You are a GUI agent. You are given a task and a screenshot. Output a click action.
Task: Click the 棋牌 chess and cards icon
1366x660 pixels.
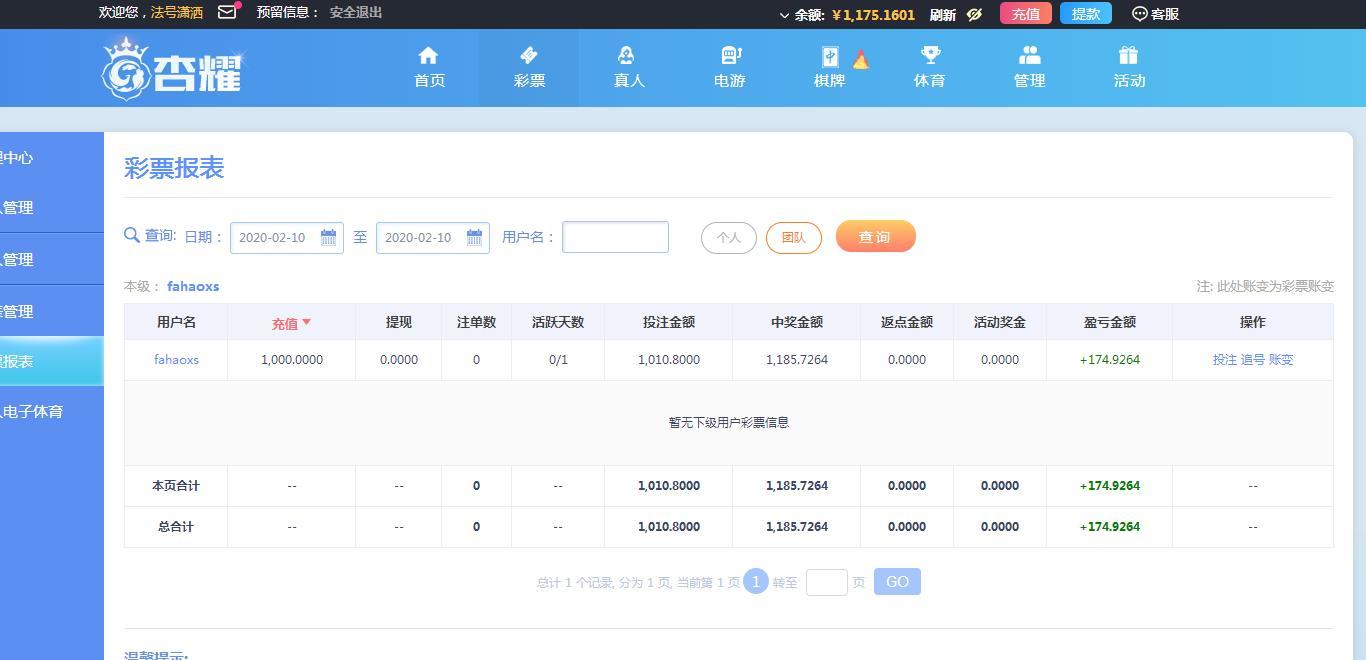829,55
